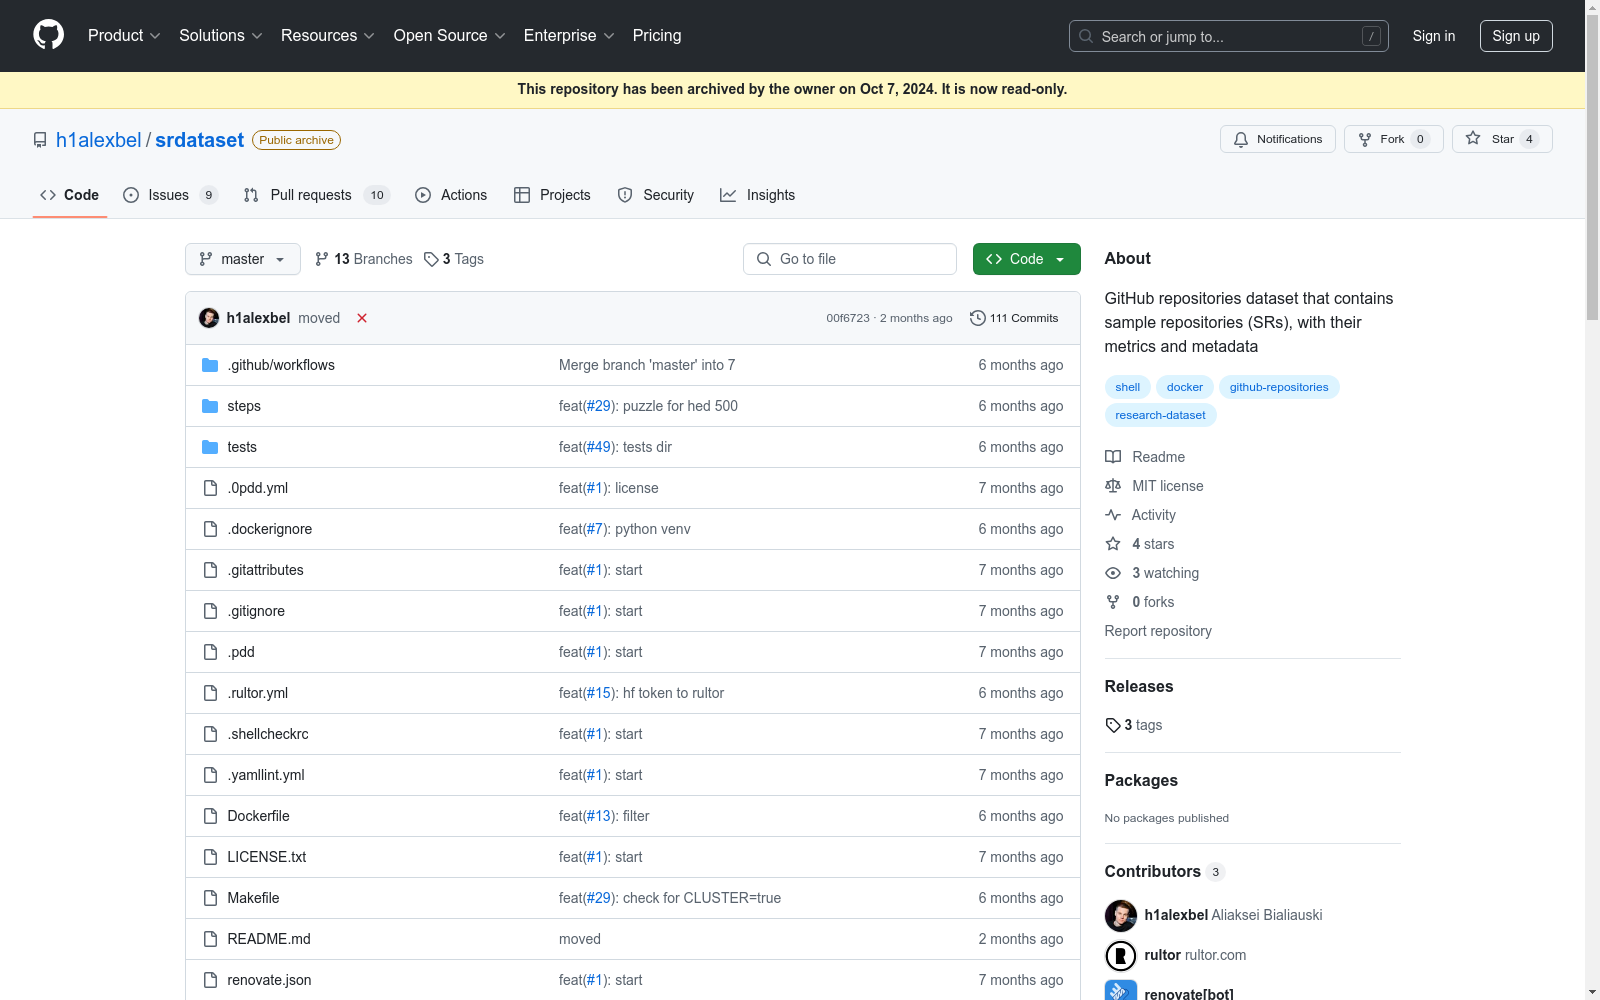Click the shell topic tag
Viewport: 1600px width, 1000px height.
1128,387
